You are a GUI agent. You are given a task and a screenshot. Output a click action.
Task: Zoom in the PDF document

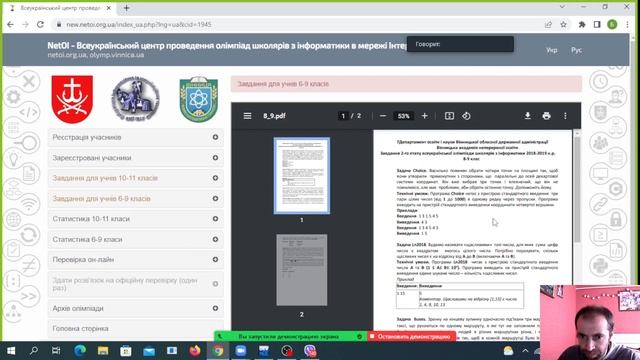[424, 116]
